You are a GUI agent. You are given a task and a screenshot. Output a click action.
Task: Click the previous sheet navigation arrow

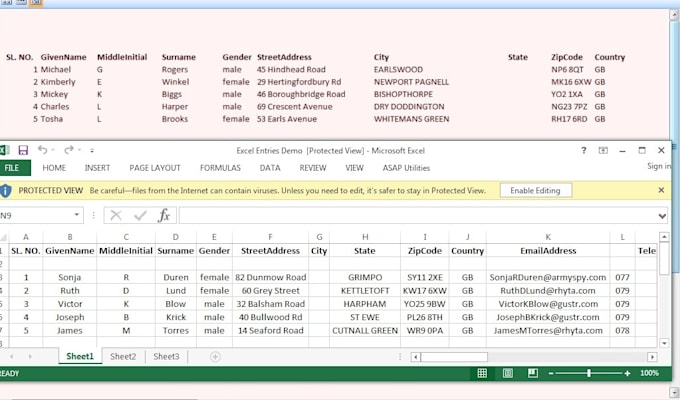pos(12,357)
